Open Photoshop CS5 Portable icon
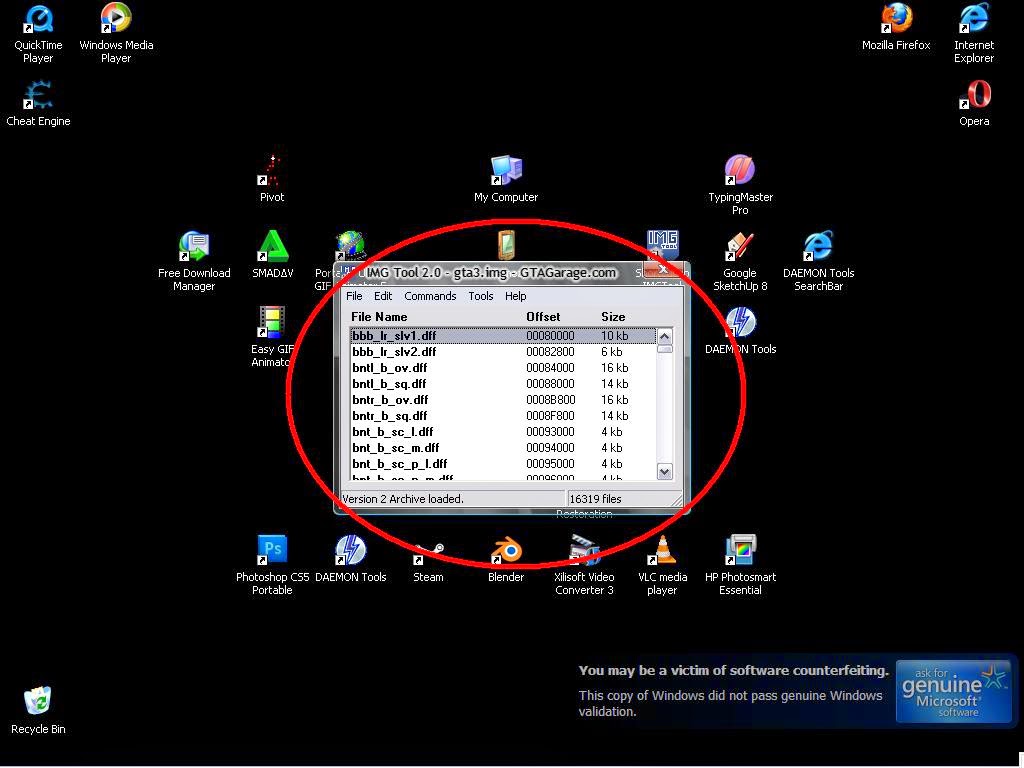This screenshot has width=1024, height=768. 272,565
